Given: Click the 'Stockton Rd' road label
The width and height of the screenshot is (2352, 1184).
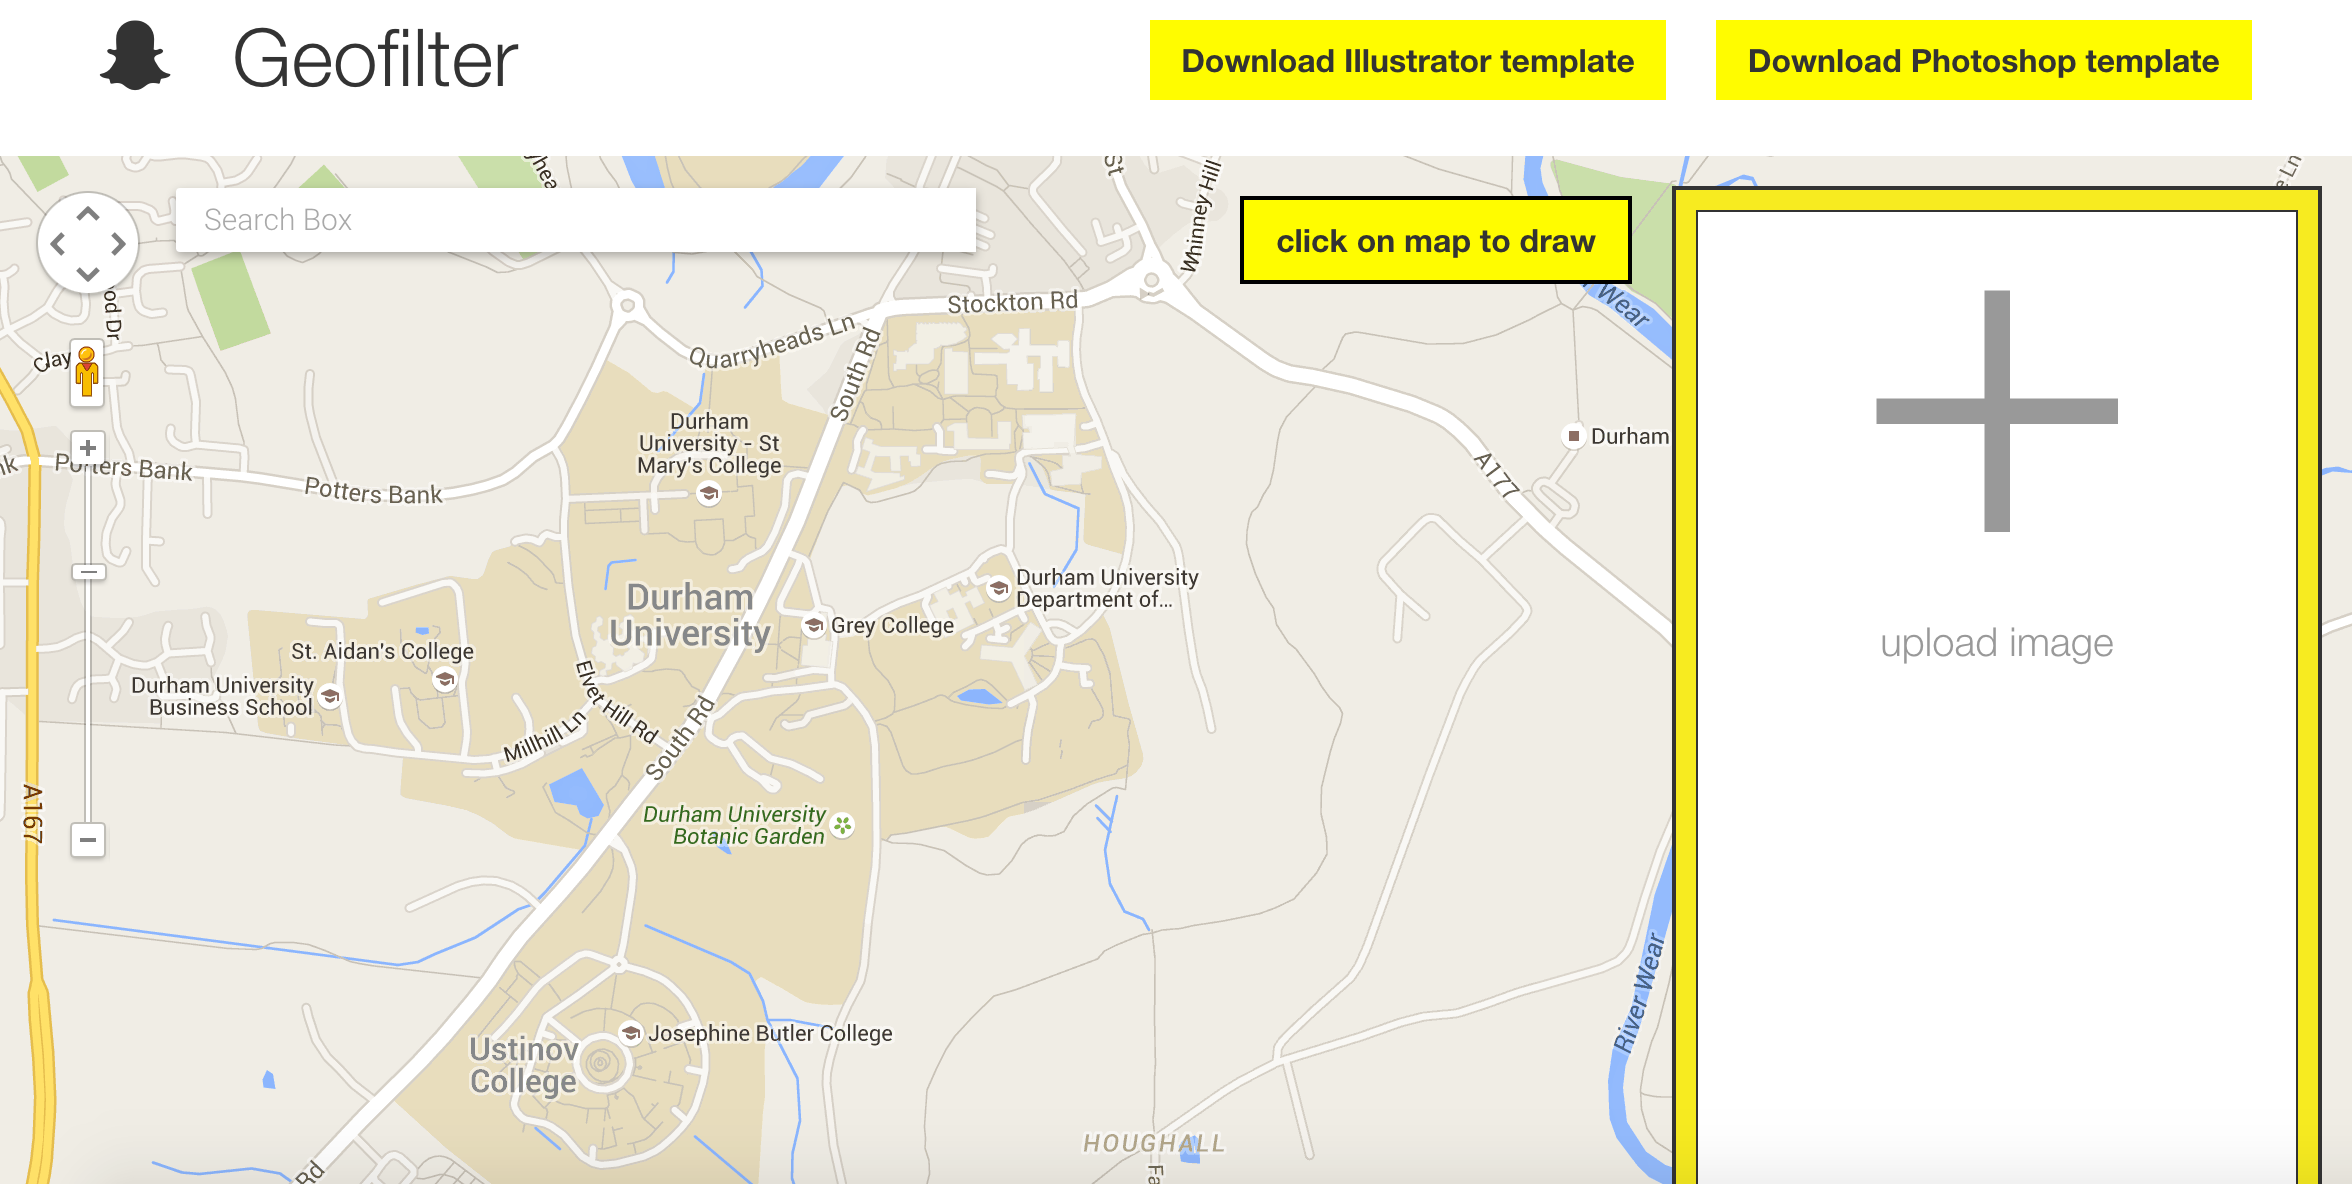Looking at the screenshot, I should [1013, 302].
